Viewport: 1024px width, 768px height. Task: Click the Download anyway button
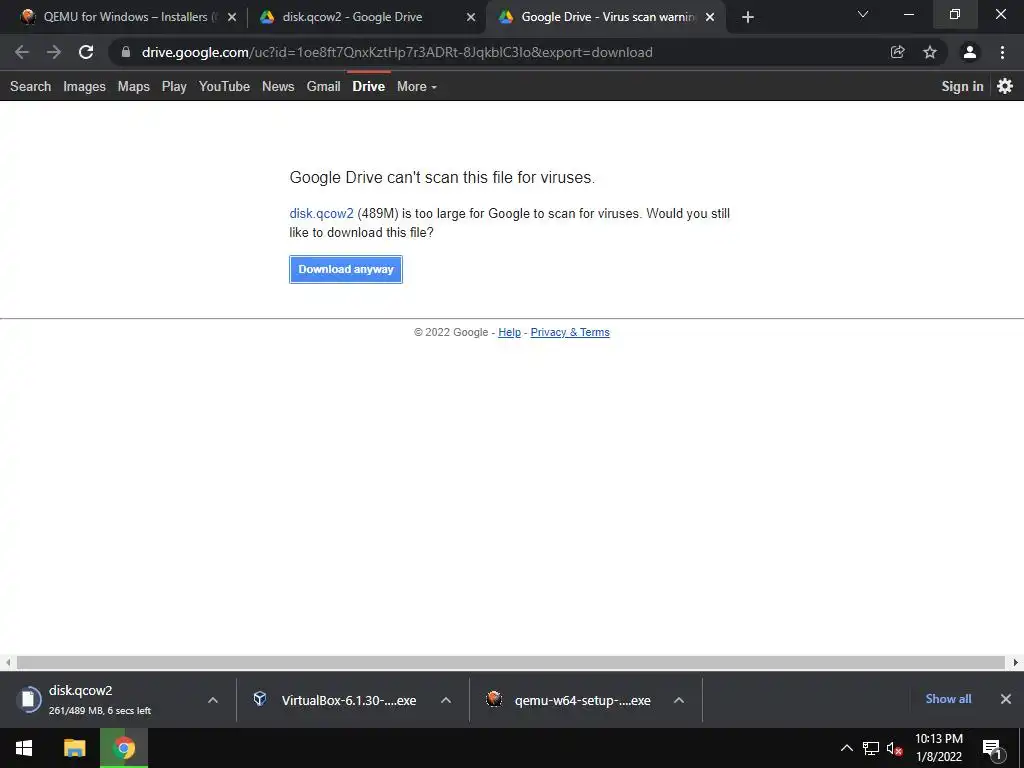(346, 269)
